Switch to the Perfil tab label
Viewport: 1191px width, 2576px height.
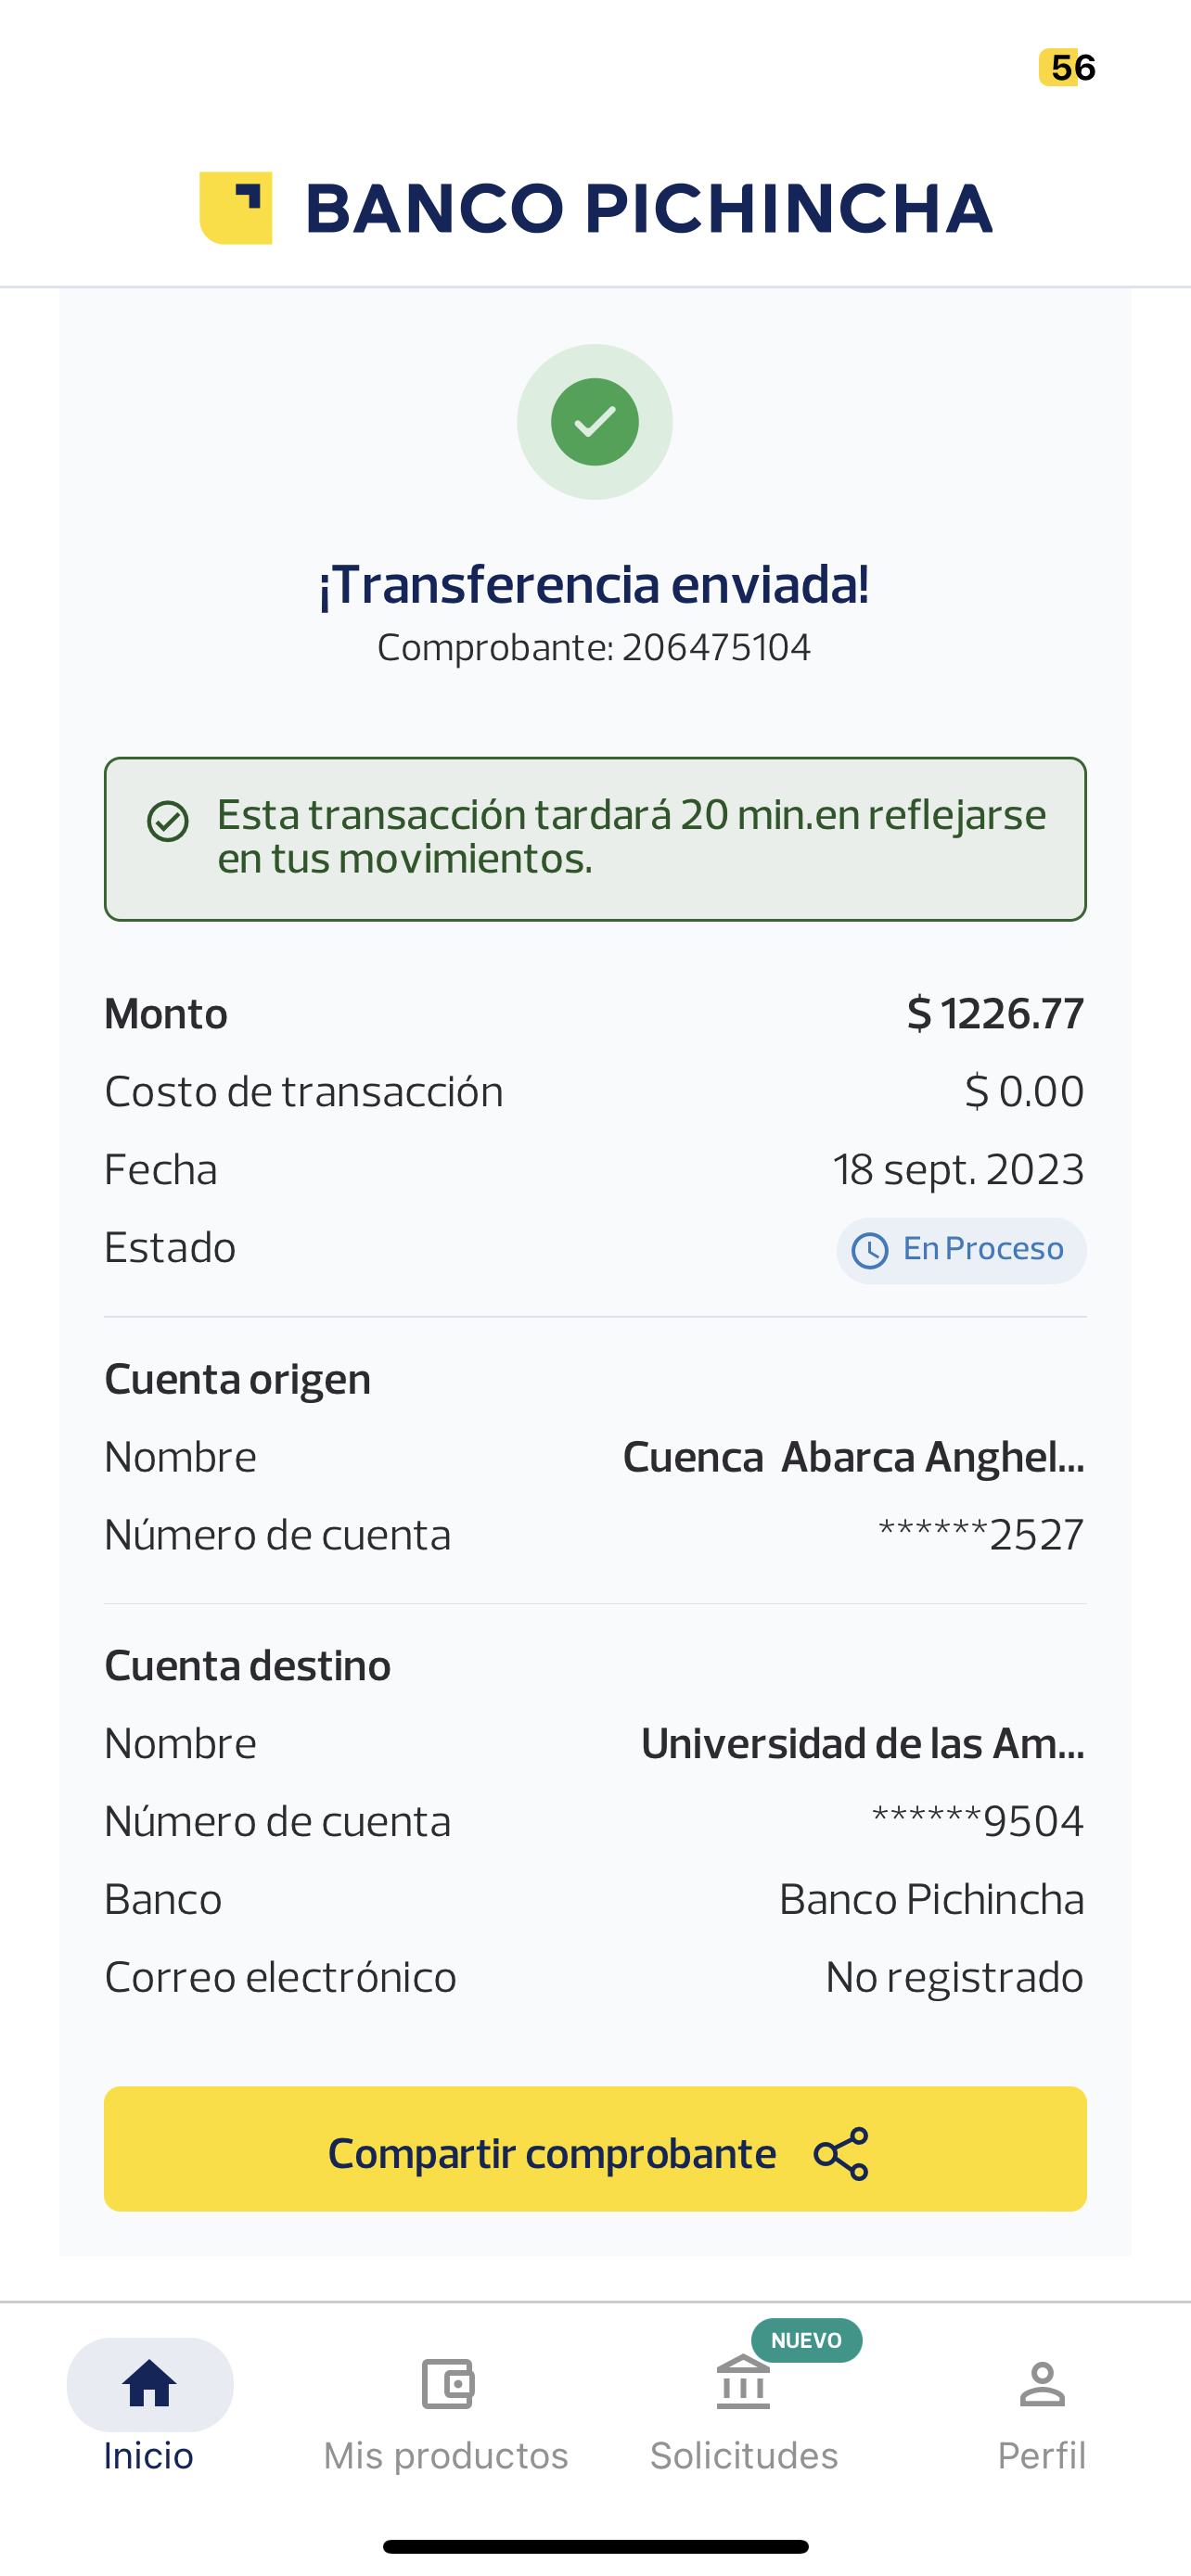(x=1042, y=2455)
